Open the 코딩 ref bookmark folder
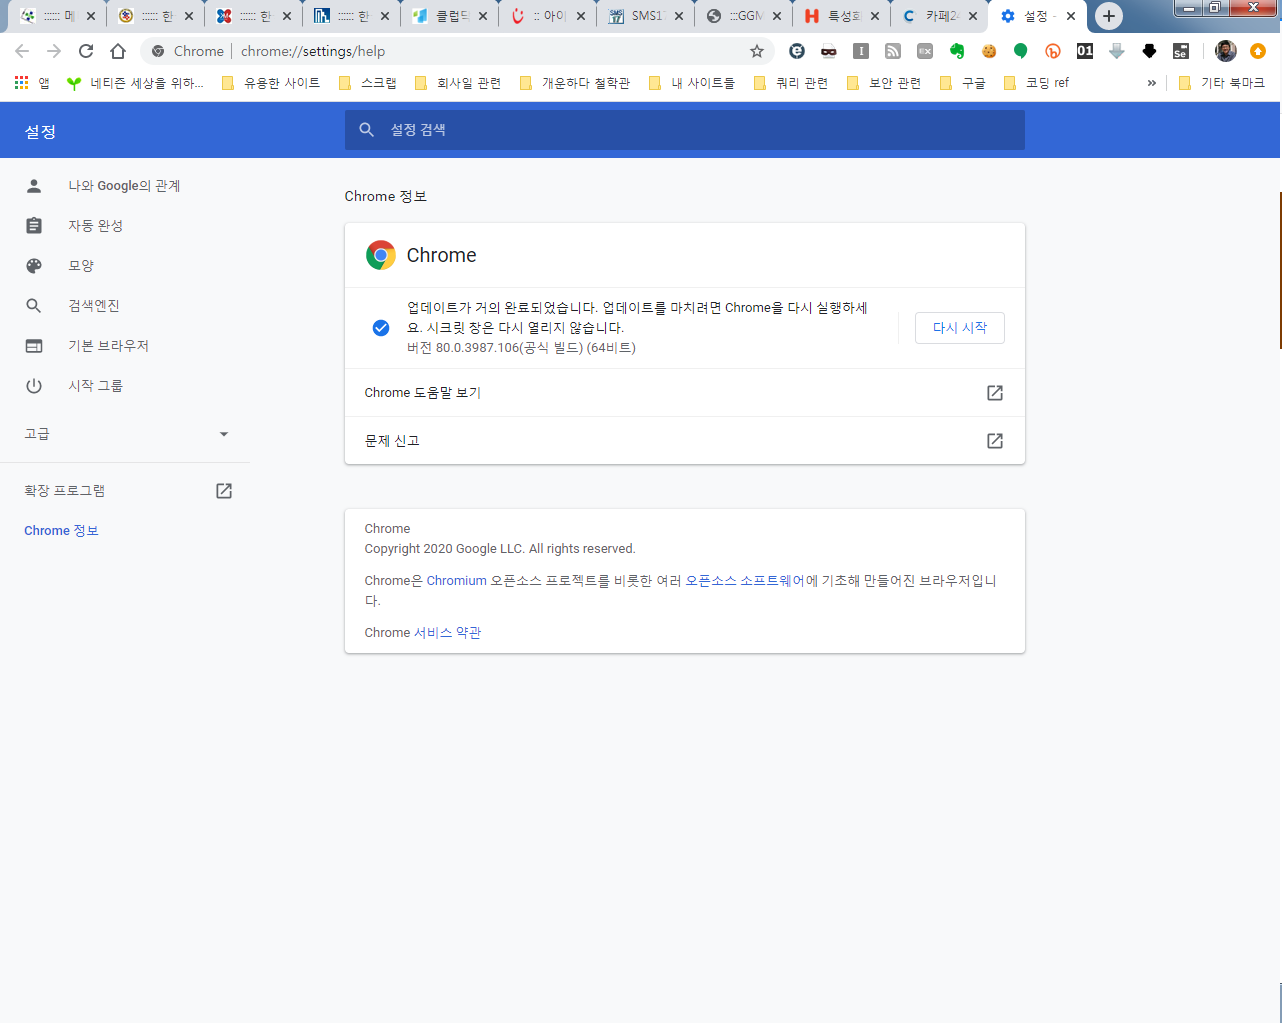The width and height of the screenshot is (1282, 1023). pos(1036,83)
